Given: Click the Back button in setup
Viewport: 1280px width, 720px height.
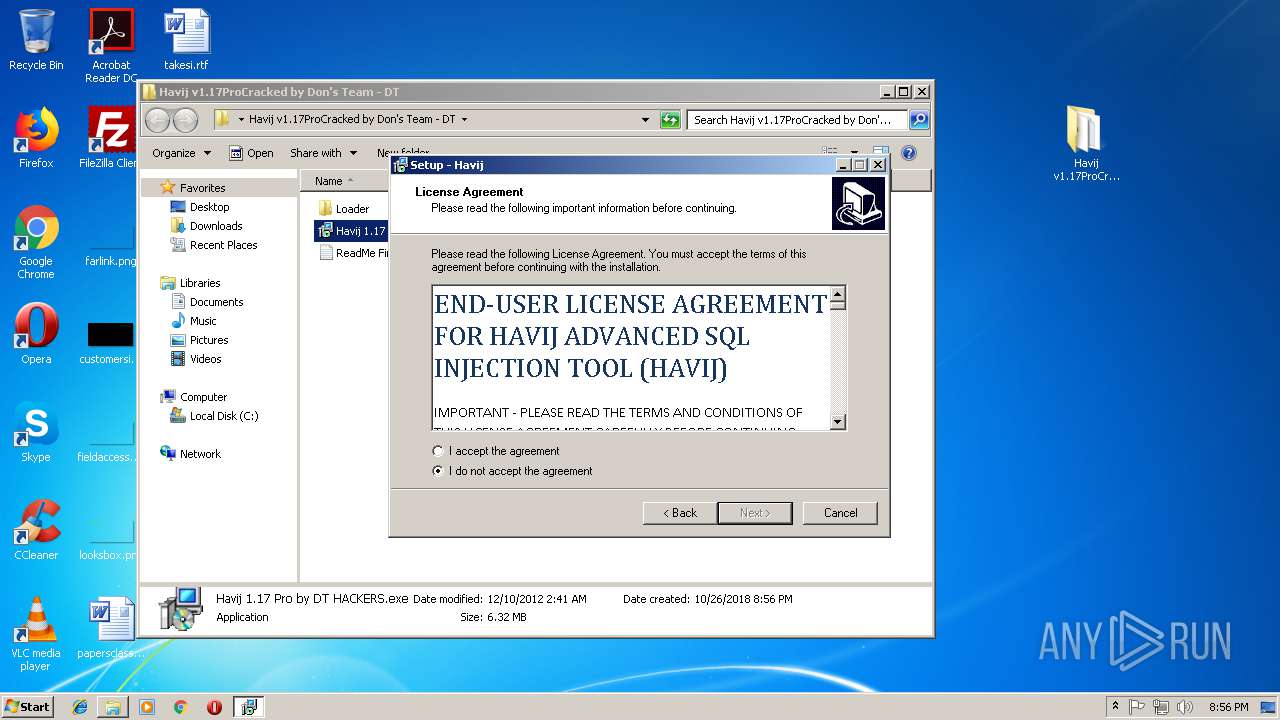Looking at the screenshot, I should [679, 513].
